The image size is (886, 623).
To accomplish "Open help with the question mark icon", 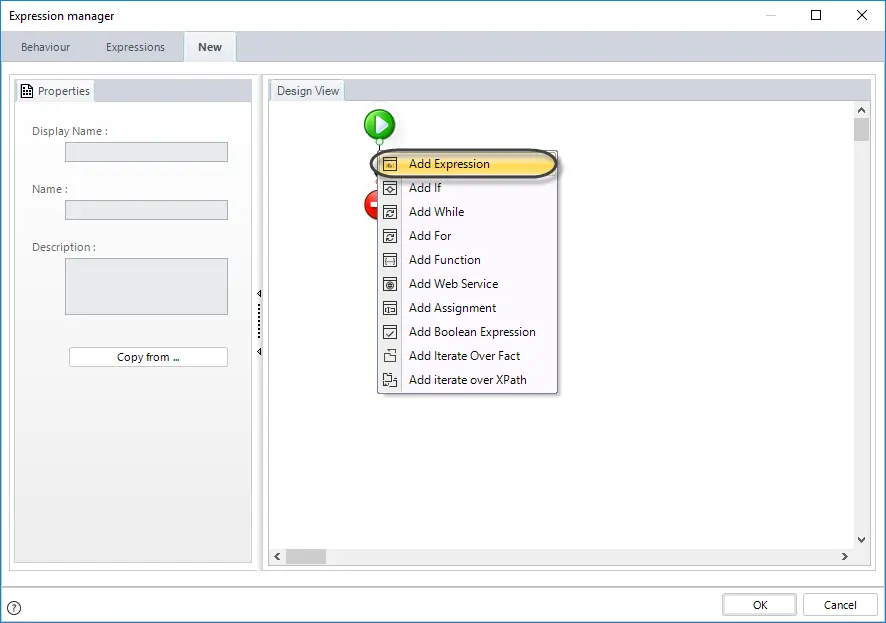I will click(14, 608).
